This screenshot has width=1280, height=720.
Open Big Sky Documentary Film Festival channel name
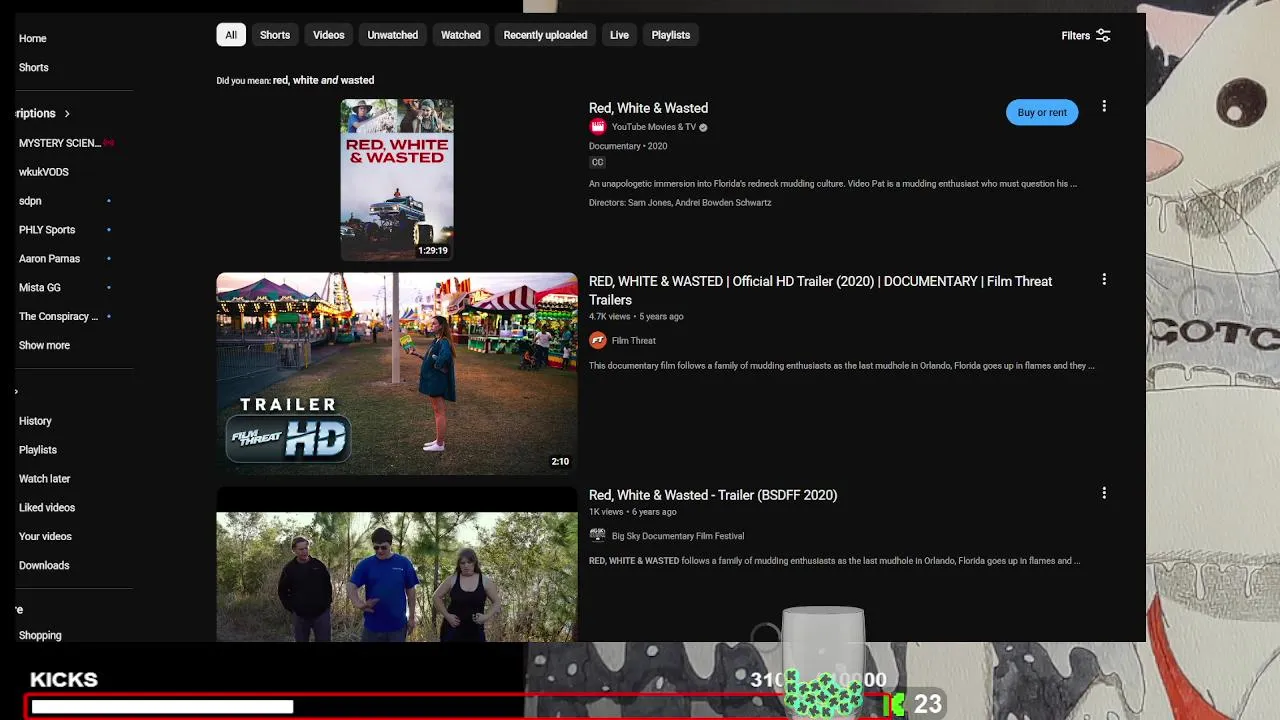(x=678, y=536)
